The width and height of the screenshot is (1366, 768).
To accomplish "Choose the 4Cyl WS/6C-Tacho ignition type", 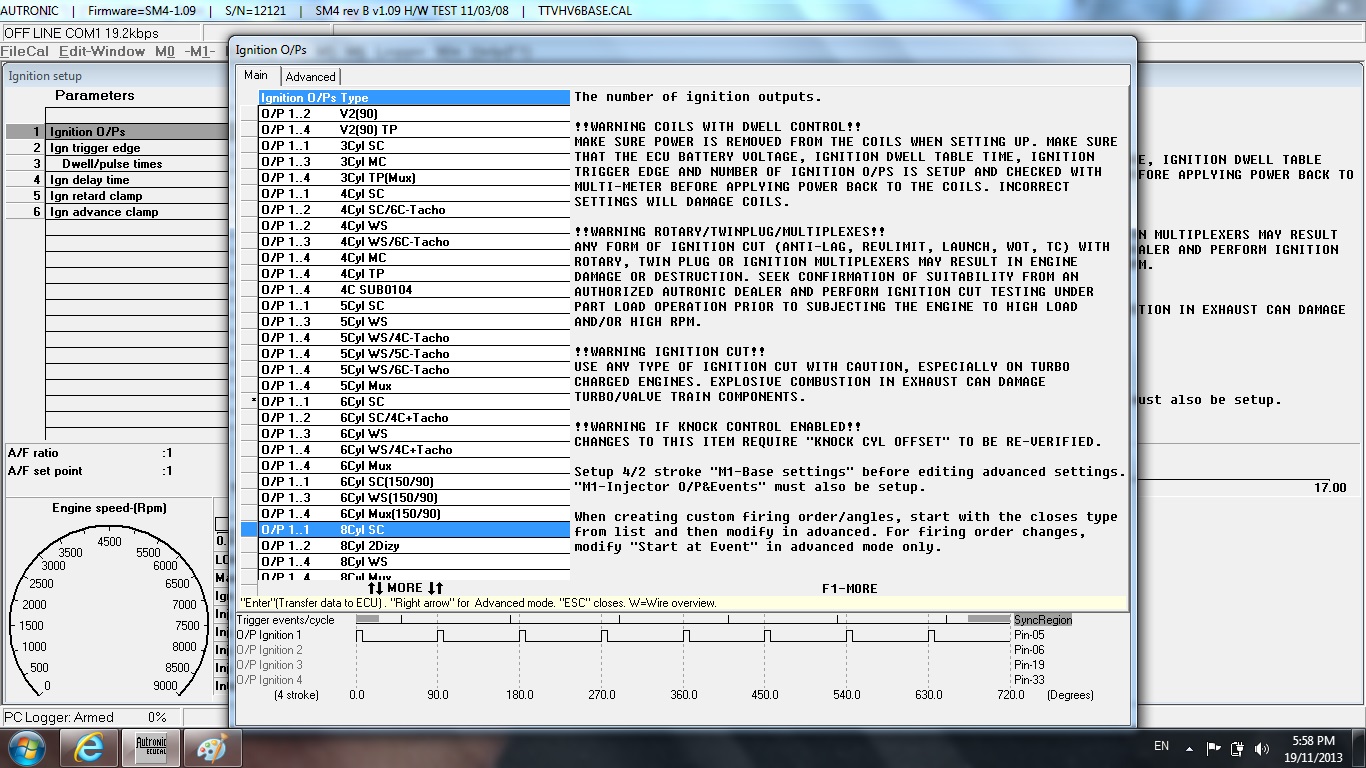I will point(414,242).
